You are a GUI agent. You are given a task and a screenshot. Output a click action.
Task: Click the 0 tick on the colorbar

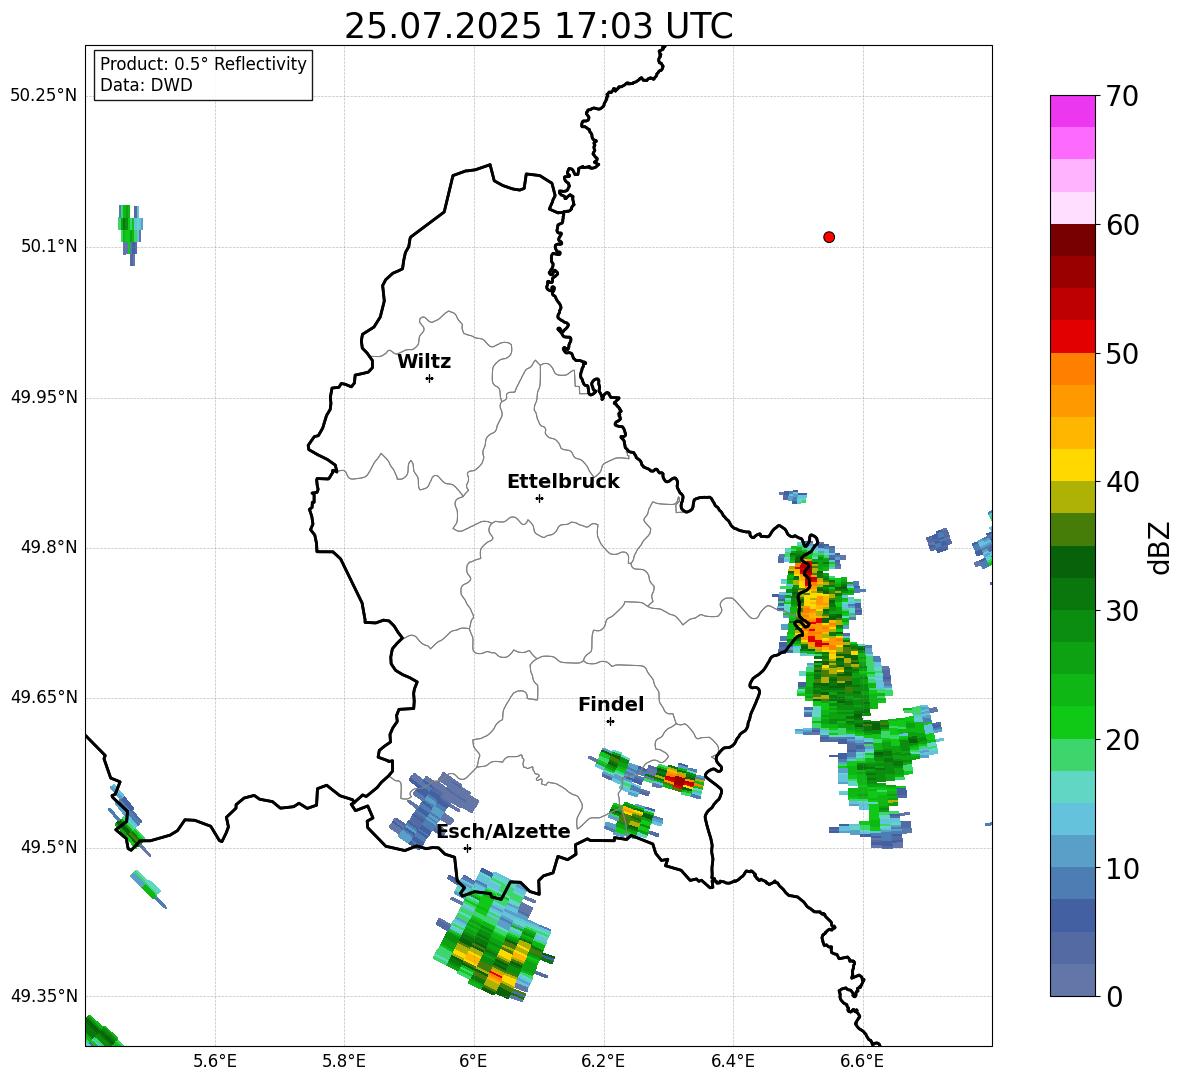pos(1114,996)
